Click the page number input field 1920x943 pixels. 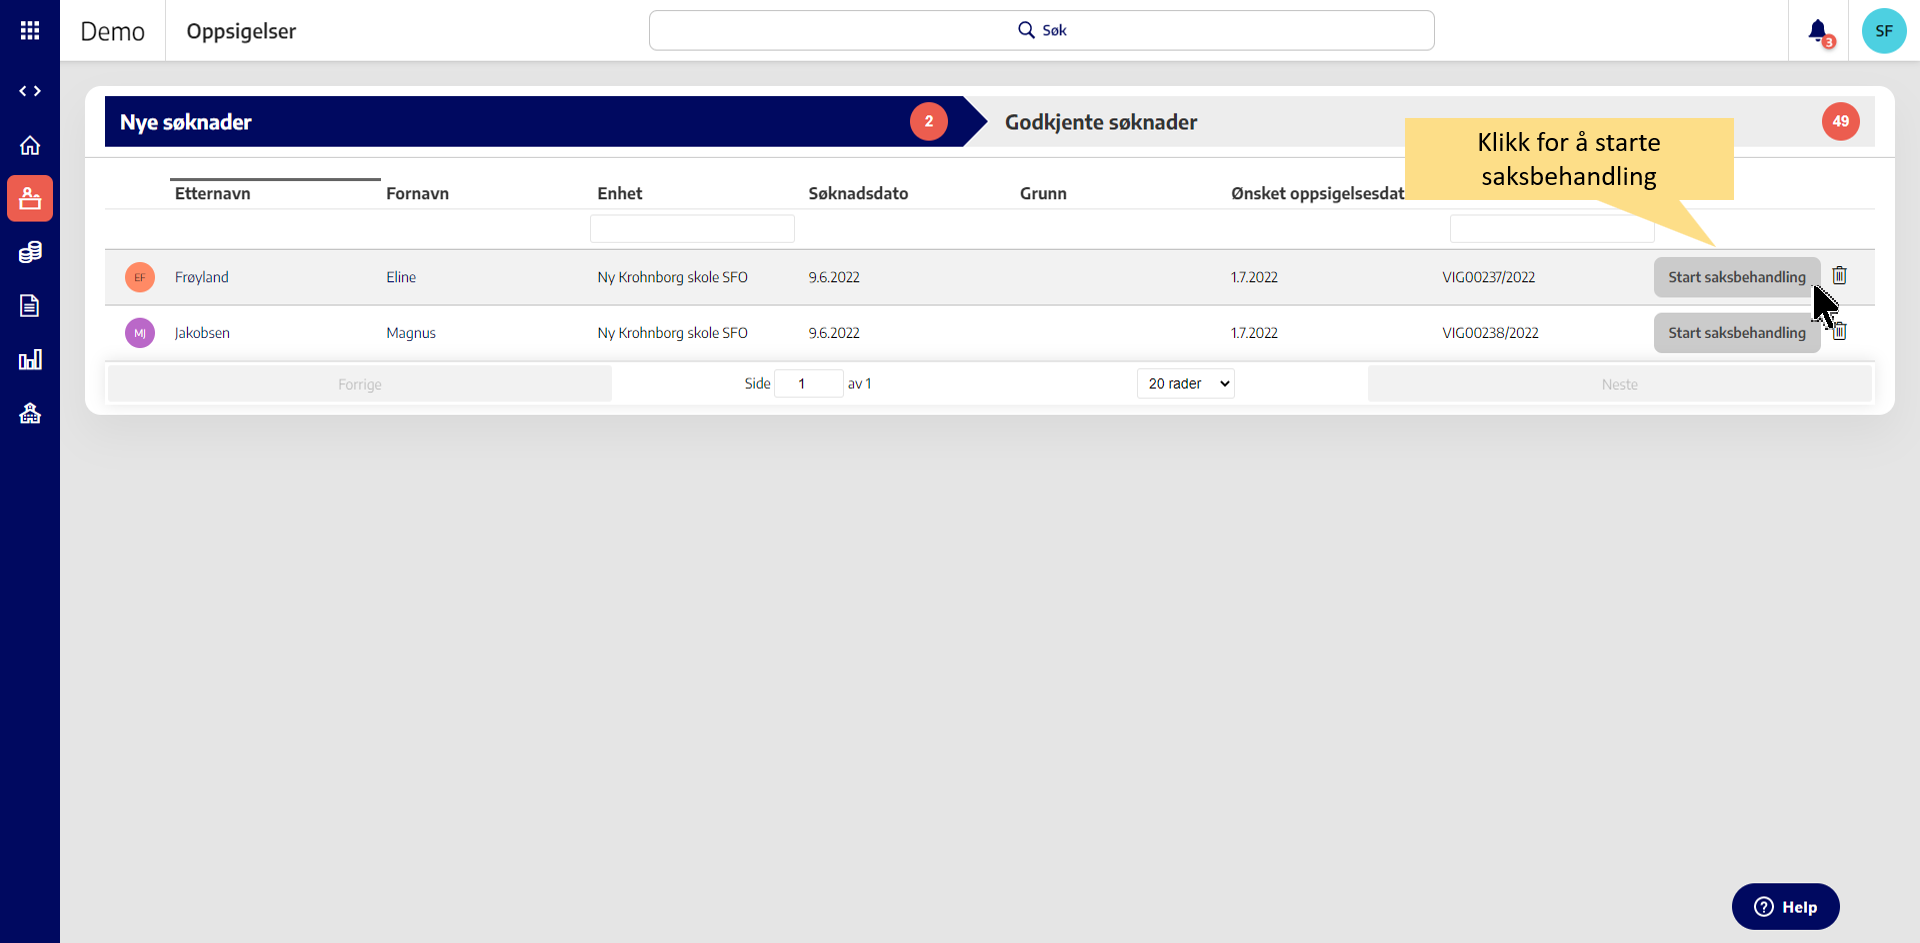(808, 384)
